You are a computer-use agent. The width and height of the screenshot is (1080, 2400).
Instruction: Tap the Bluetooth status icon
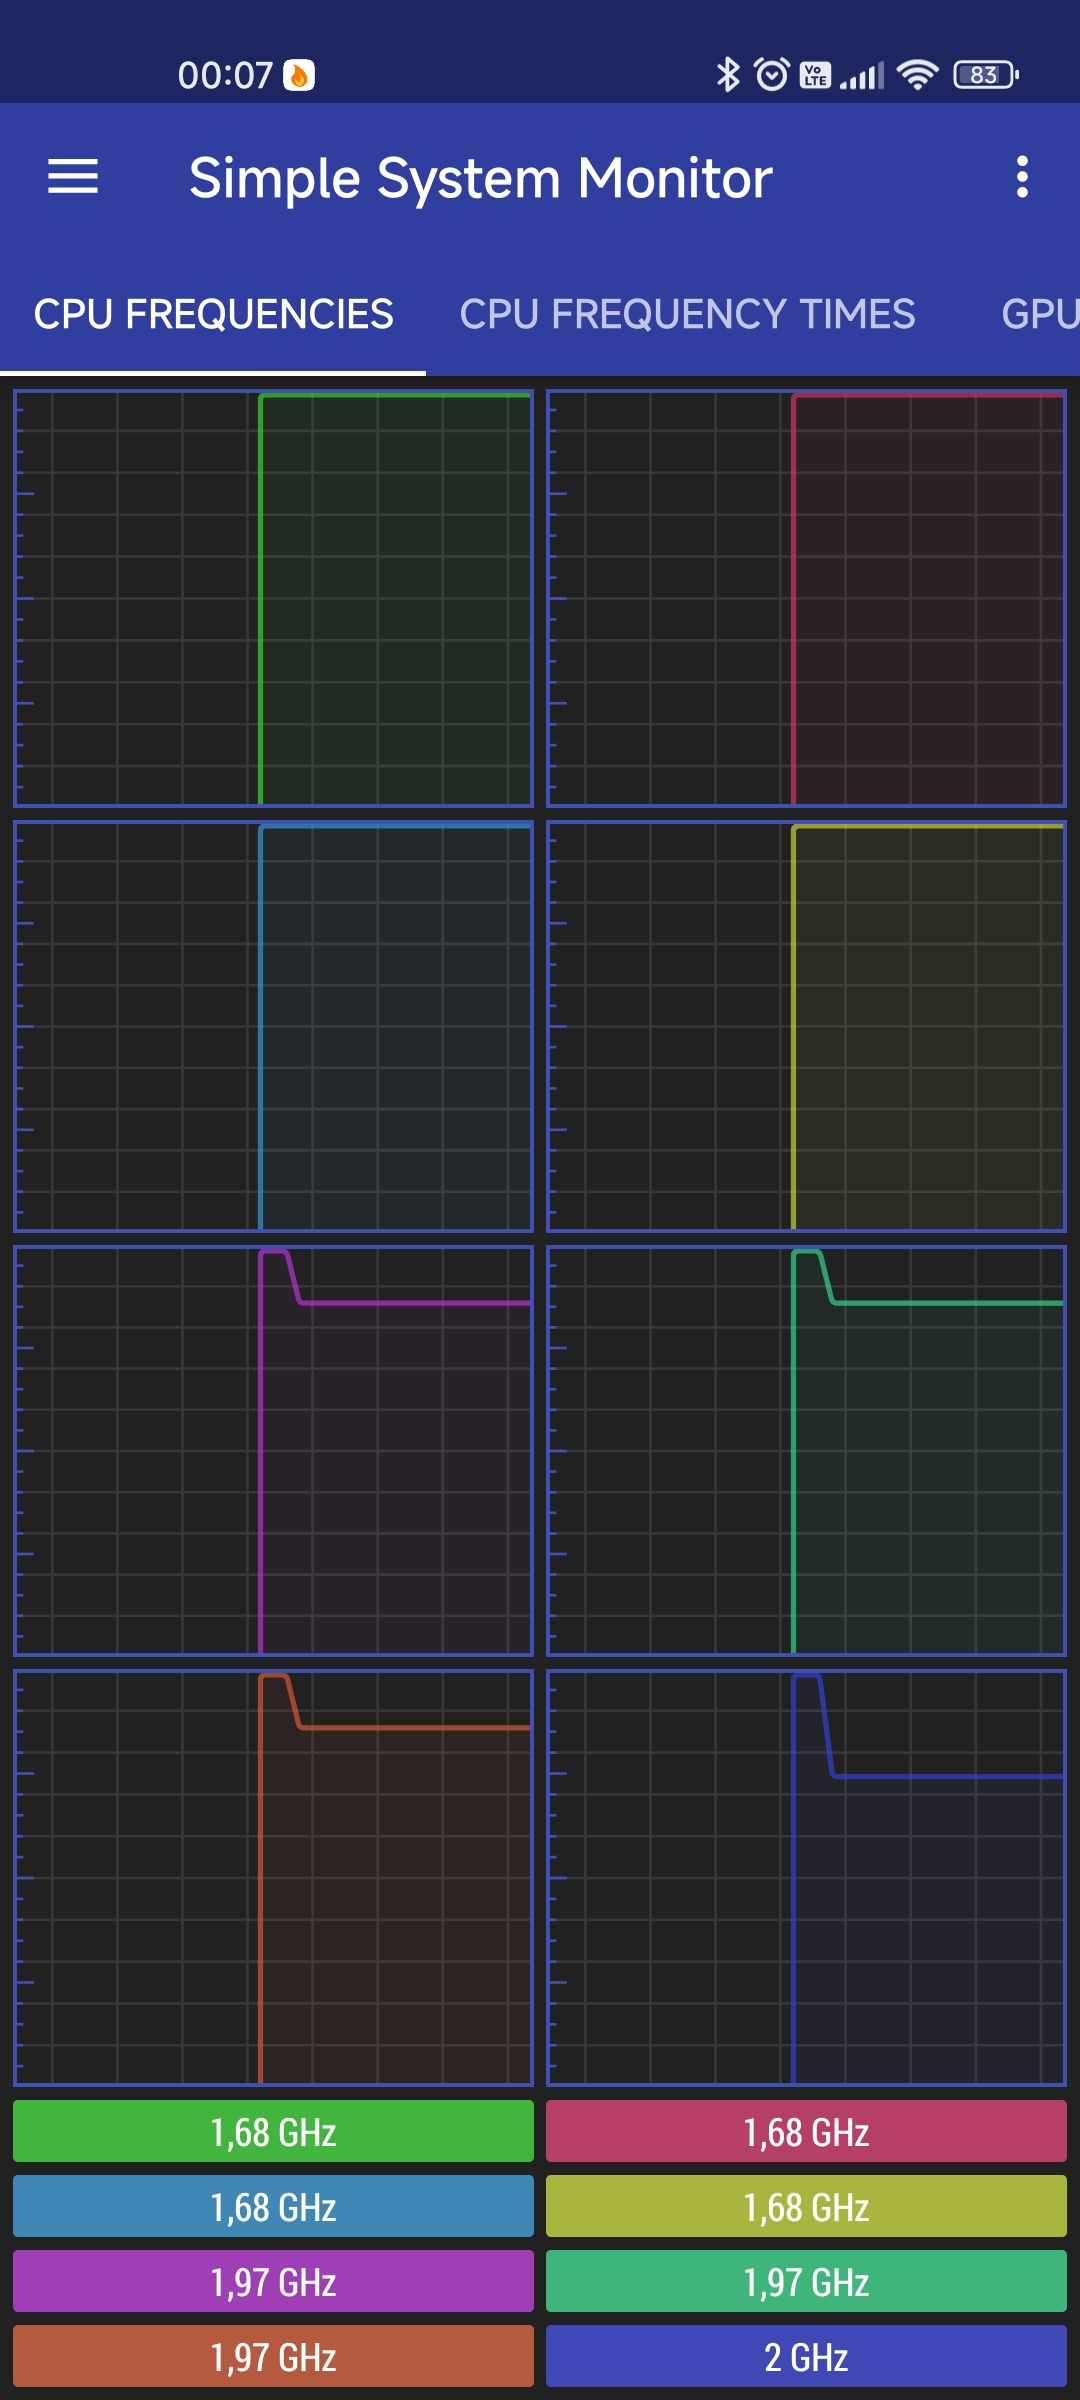pos(728,75)
